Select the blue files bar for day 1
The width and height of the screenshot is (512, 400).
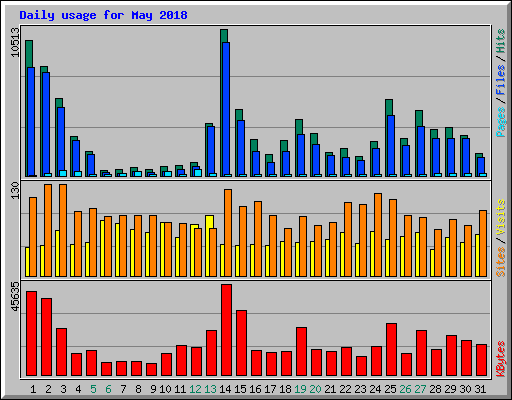point(31,122)
